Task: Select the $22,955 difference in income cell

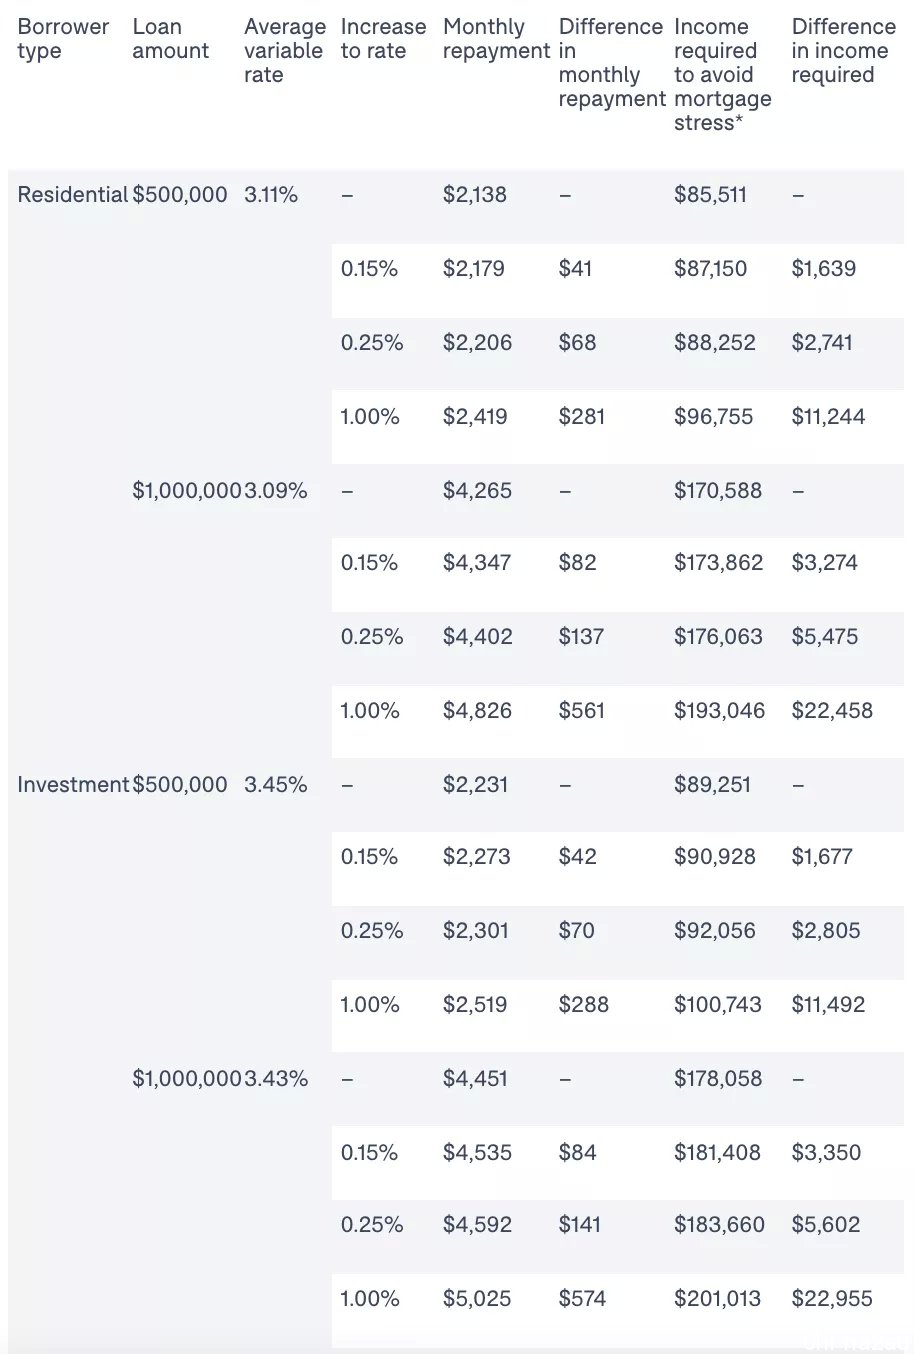Action: click(x=832, y=1299)
